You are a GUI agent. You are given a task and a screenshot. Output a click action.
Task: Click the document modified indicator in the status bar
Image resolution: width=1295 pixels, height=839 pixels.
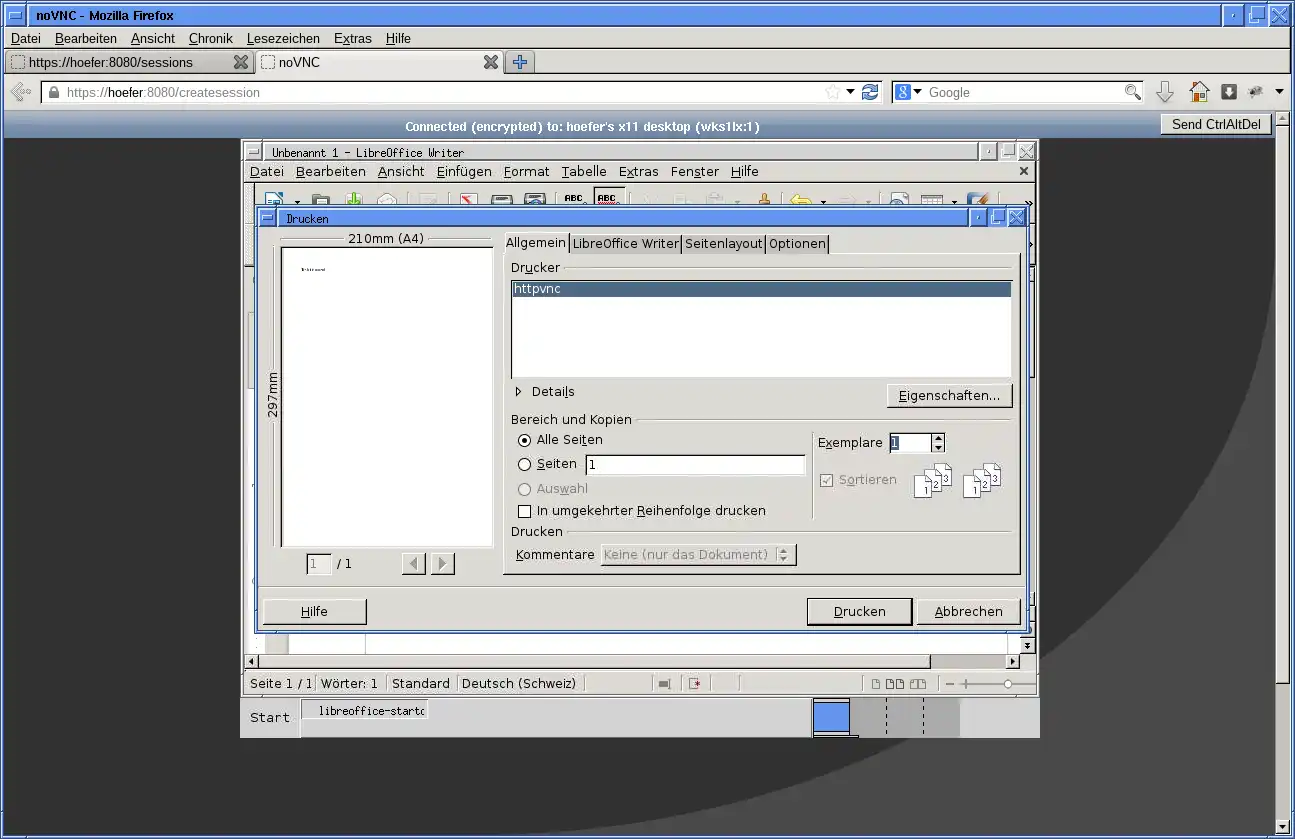[x=695, y=684]
